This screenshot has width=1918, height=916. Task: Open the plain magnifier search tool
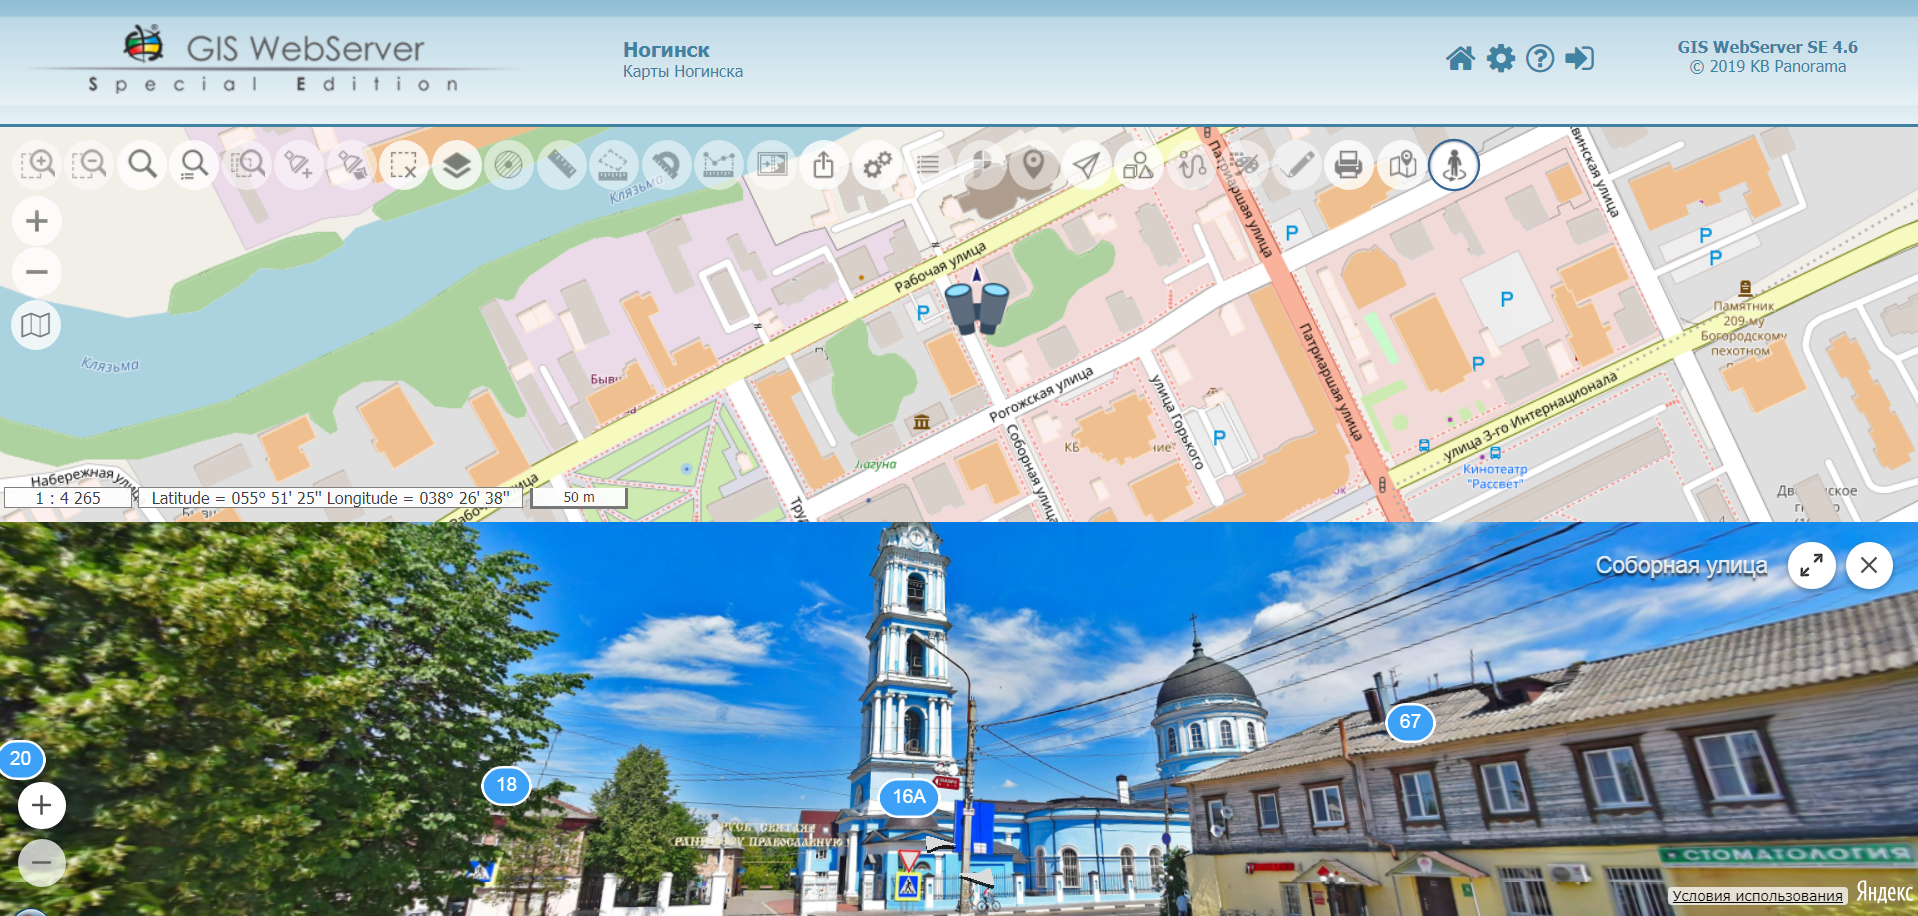(x=142, y=164)
